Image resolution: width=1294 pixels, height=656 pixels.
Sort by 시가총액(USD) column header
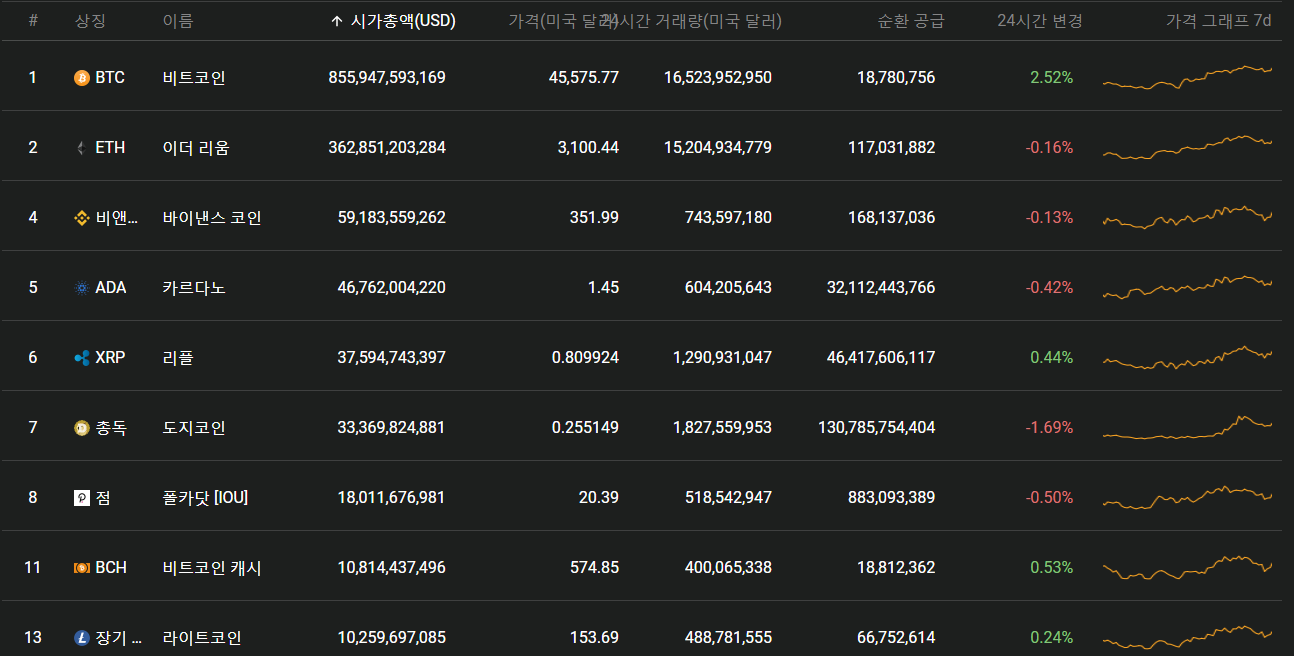coord(403,20)
